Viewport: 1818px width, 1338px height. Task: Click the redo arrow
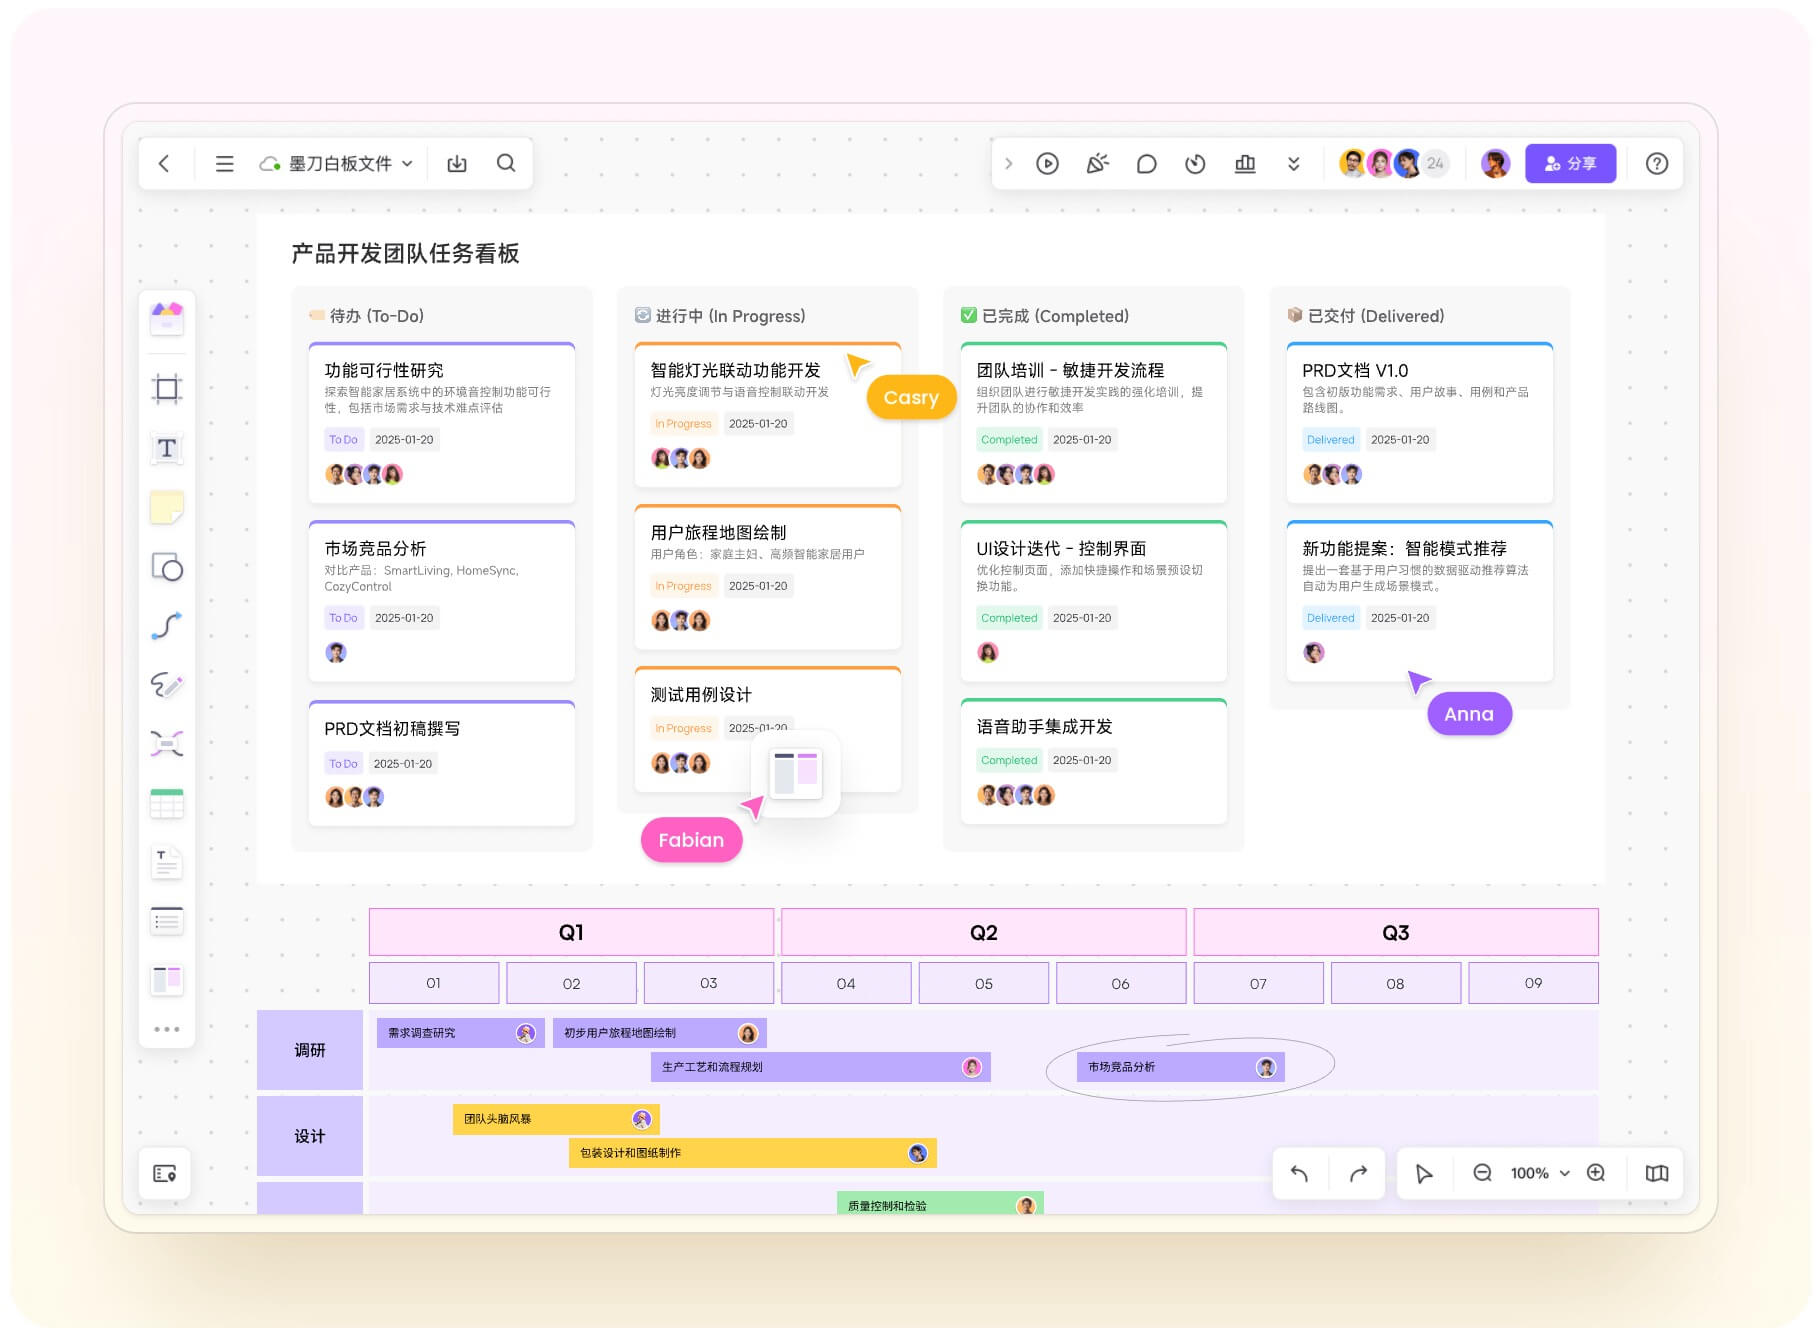(1358, 1173)
